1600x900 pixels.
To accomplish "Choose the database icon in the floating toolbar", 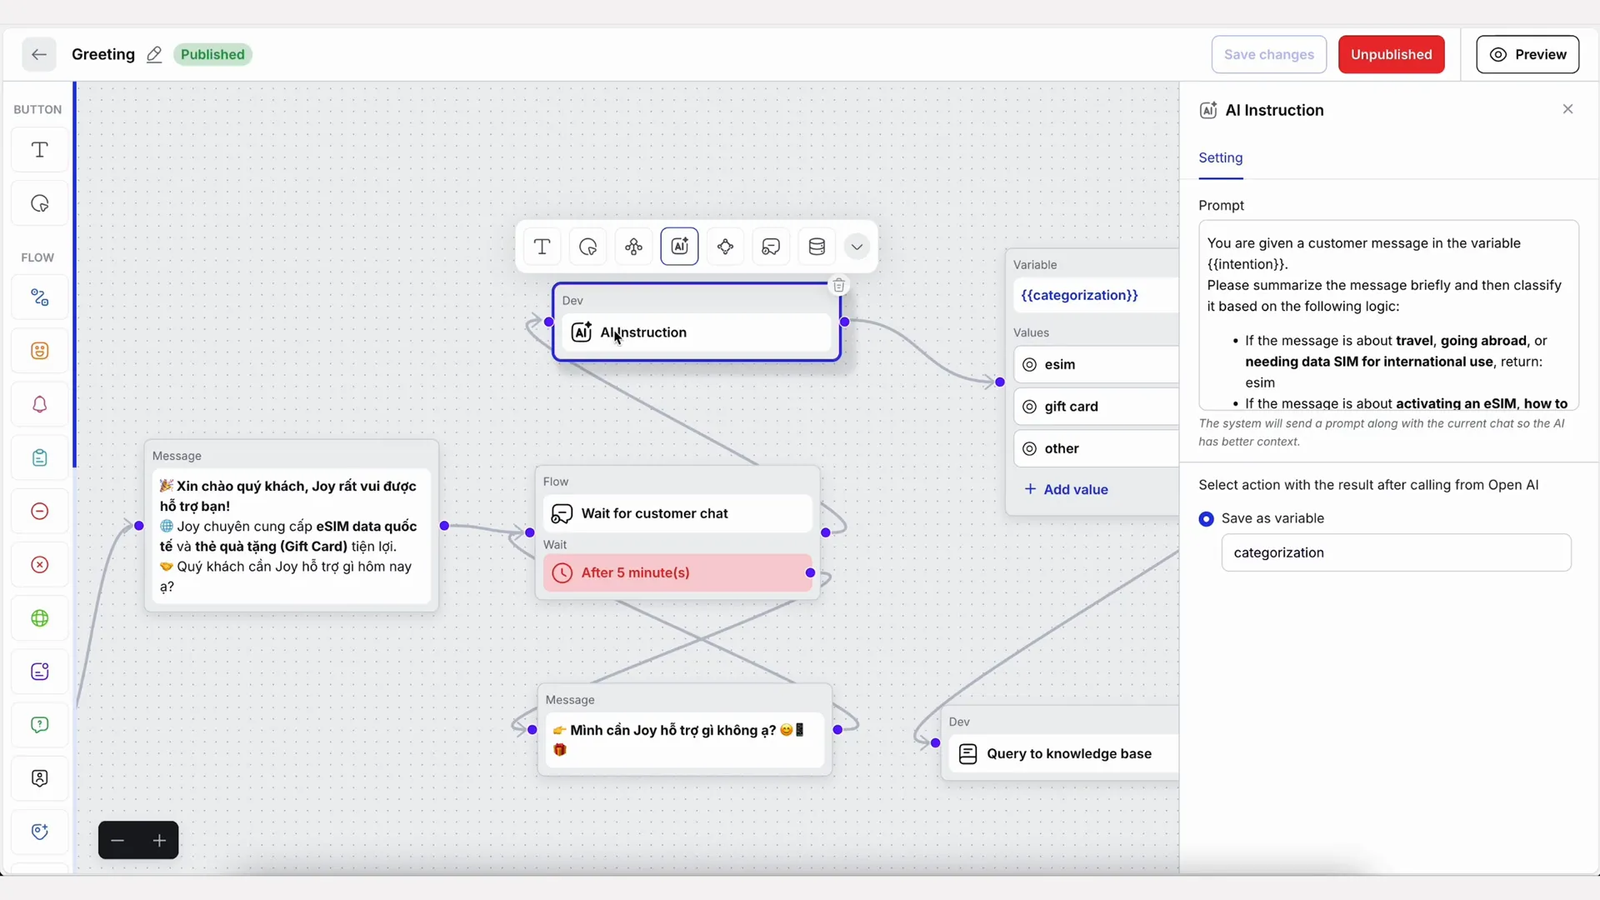I will tap(817, 247).
